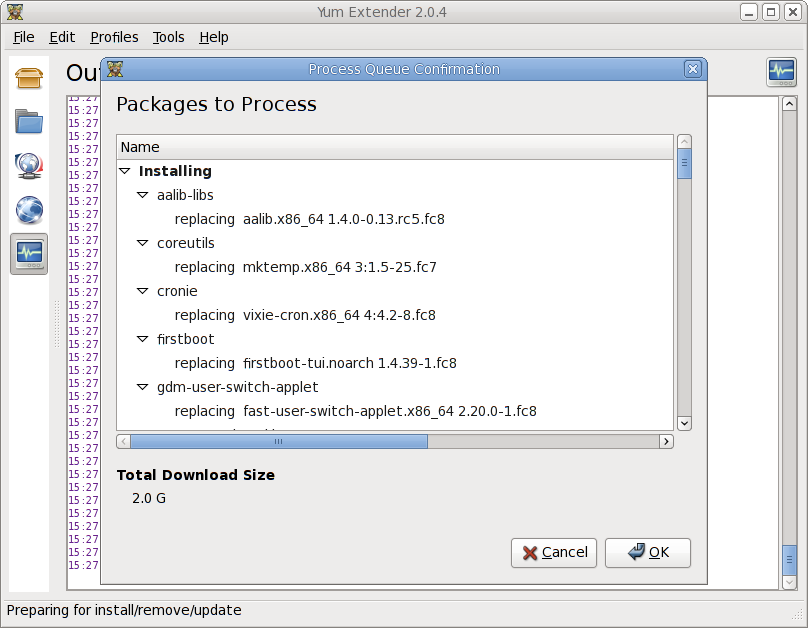Click the package list scroll-left arrow
Image resolution: width=808 pixels, height=628 pixels.
click(x=124, y=442)
